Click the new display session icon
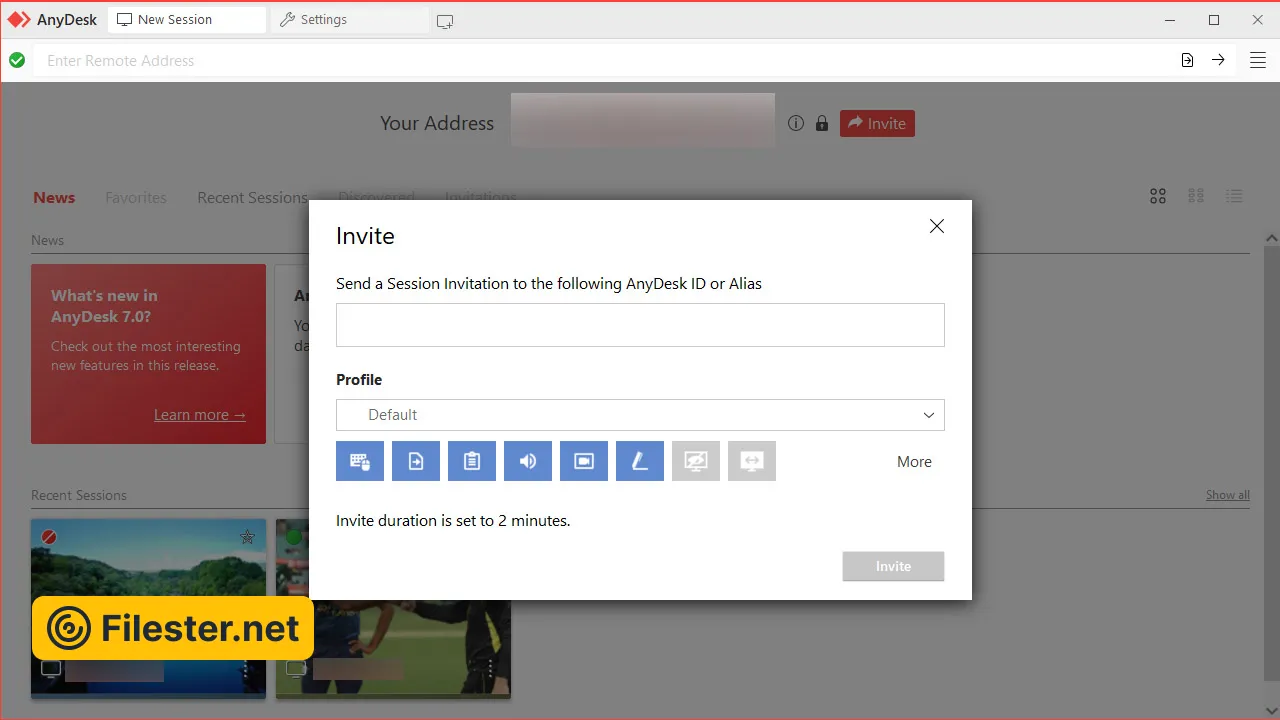The width and height of the screenshot is (1280, 720). click(445, 21)
